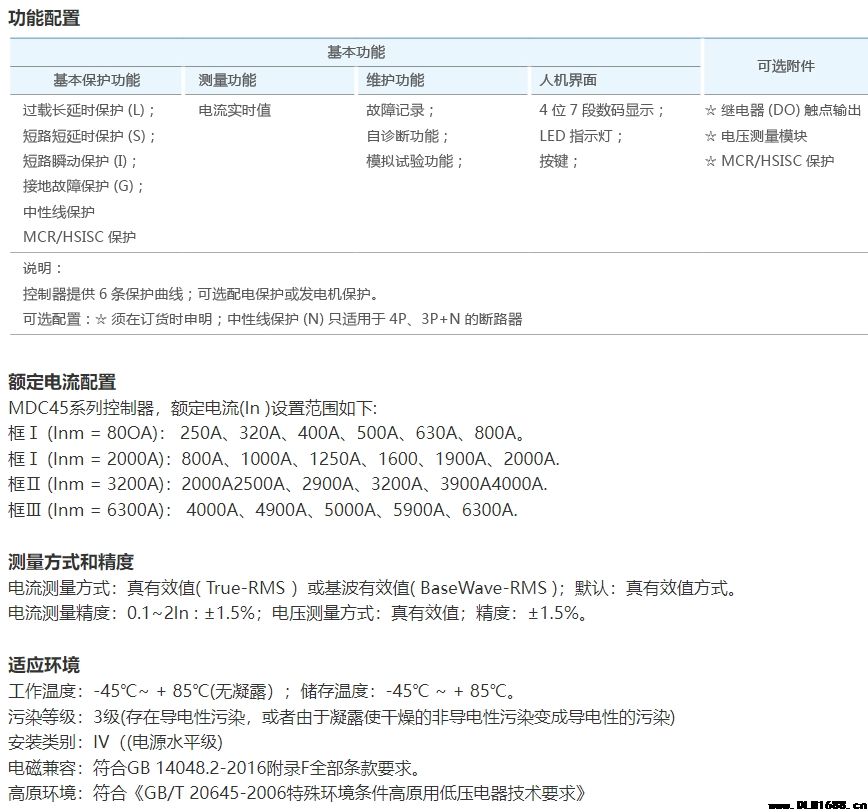Click the 测量方式和精度 heading
Viewport: 868px width, 812px height.
(71, 562)
